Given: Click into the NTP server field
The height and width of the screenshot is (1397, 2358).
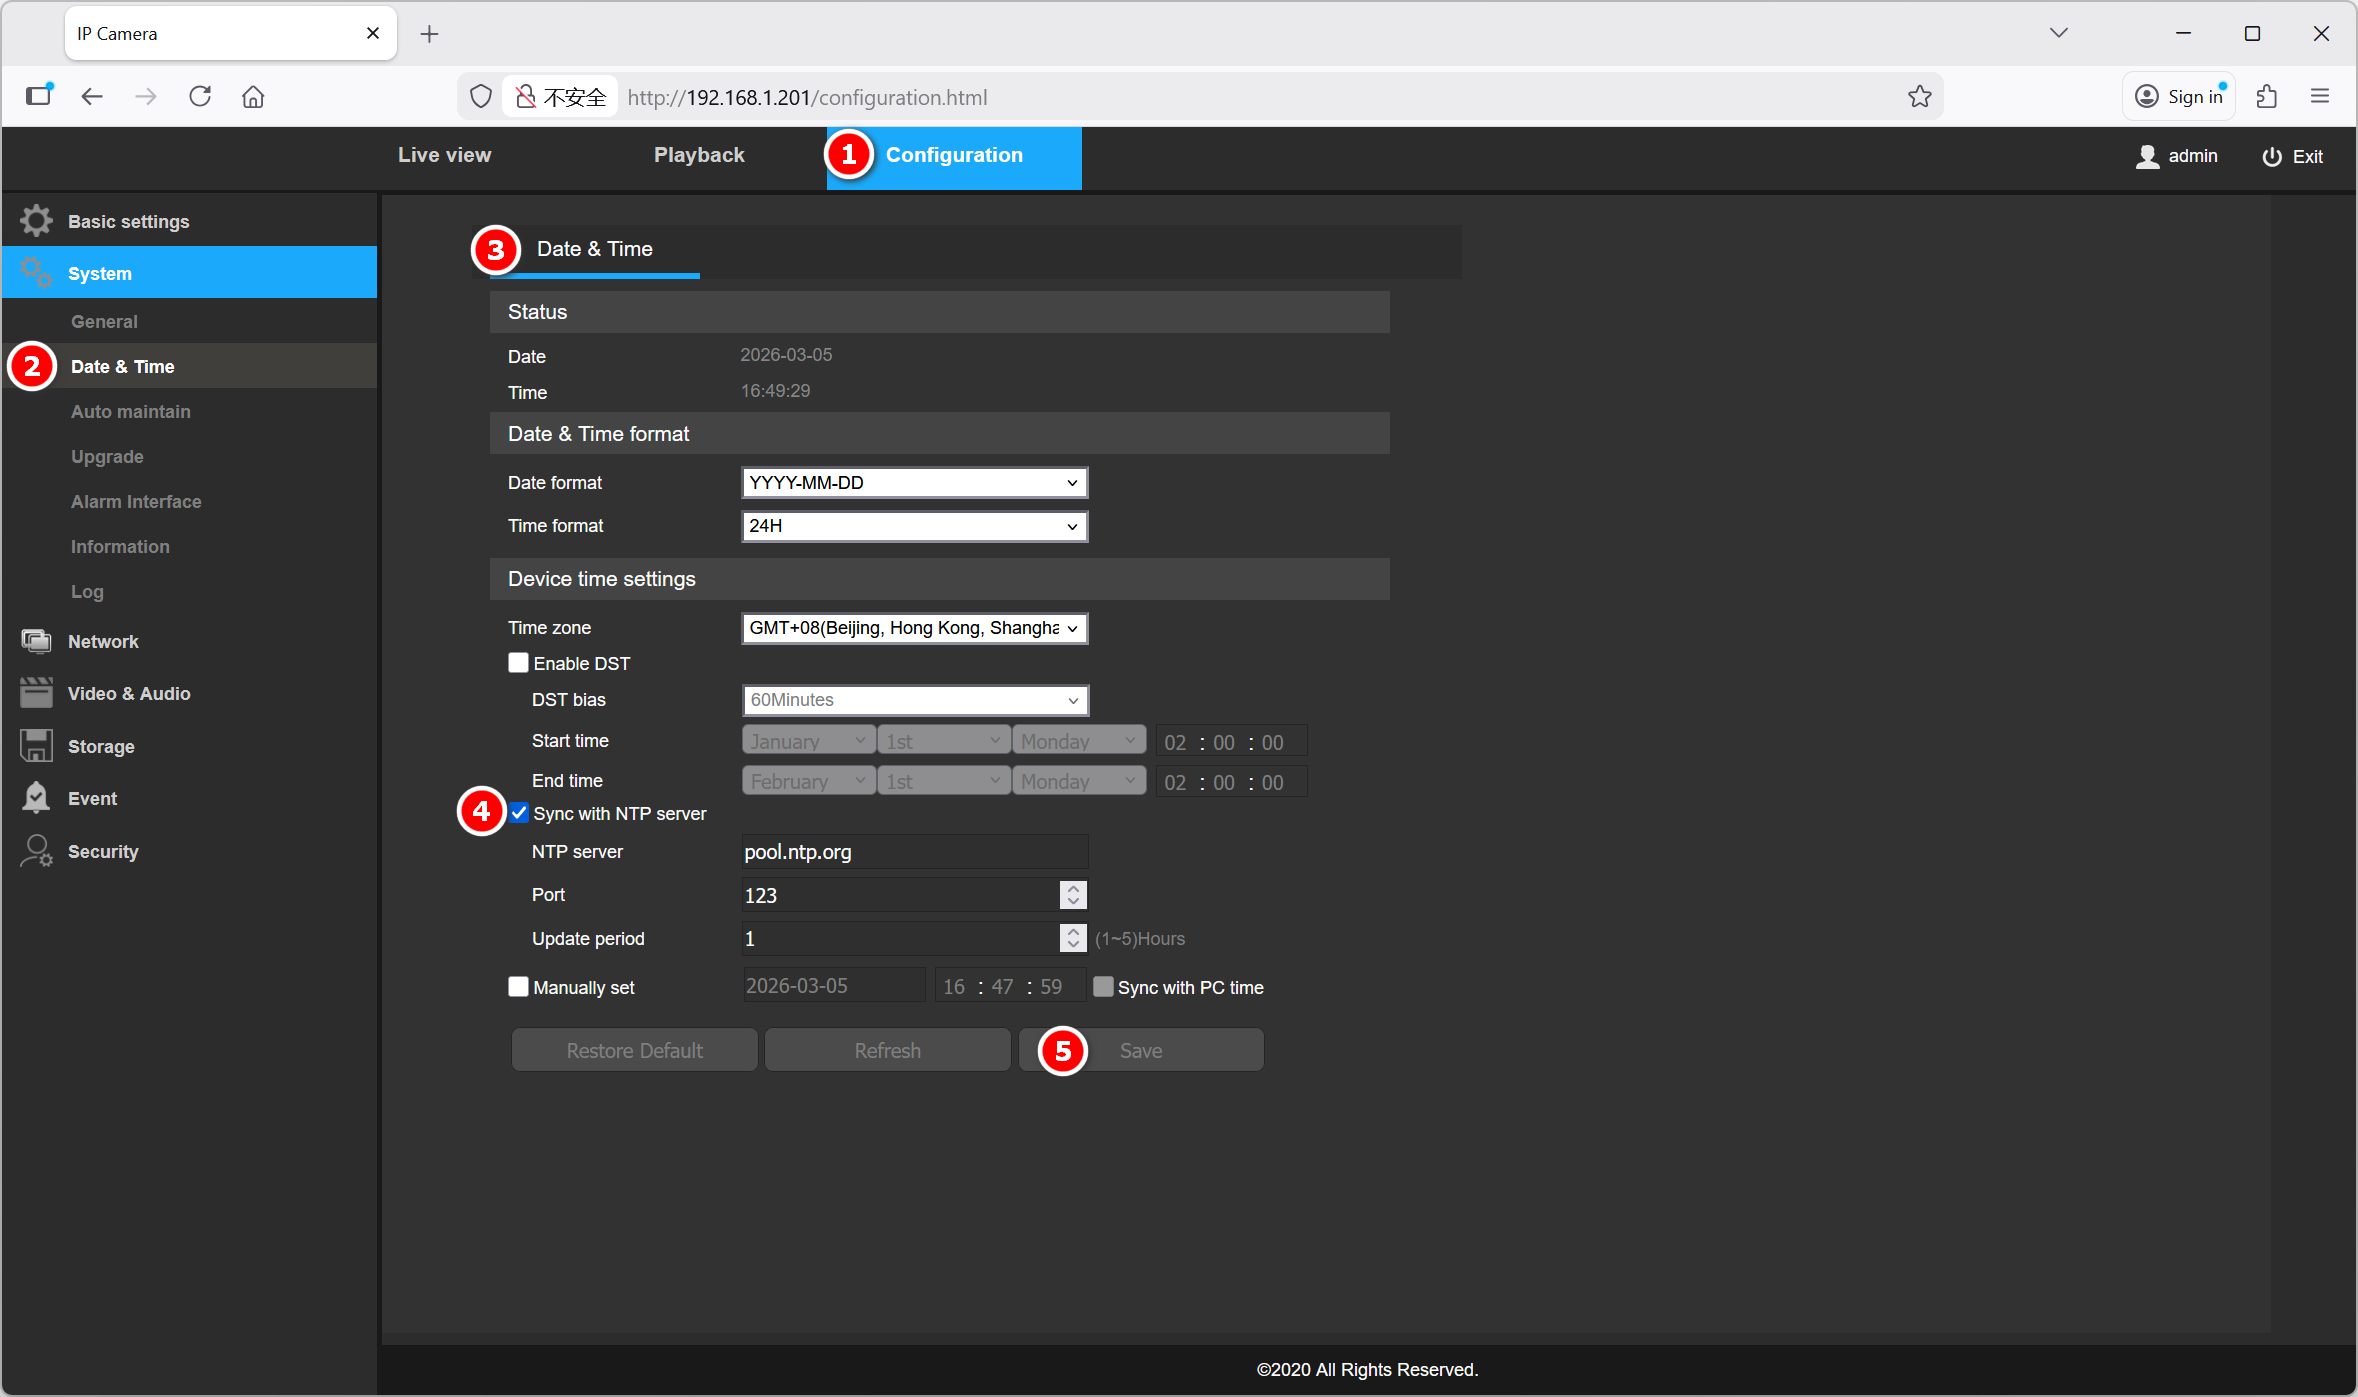Looking at the screenshot, I should 914,852.
